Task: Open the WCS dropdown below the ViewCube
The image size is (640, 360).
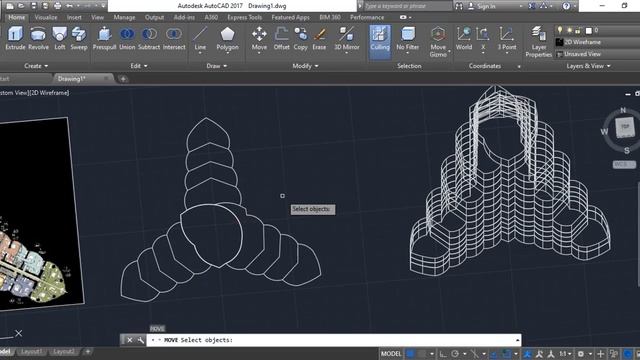Action: coord(624,164)
